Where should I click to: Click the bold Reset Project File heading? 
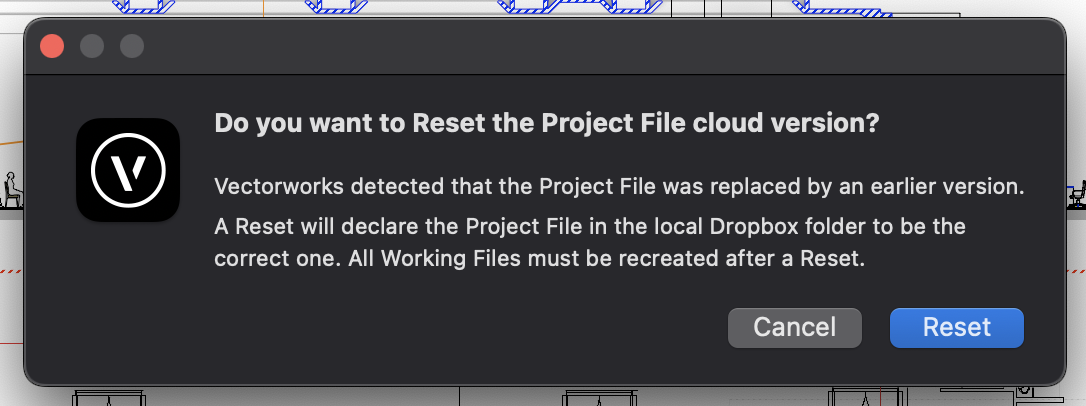tap(547, 125)
